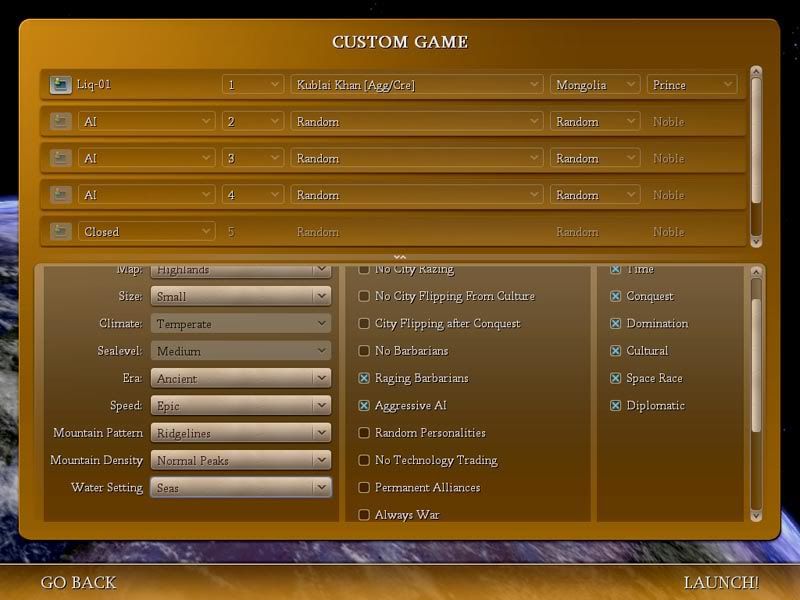Open the Era dropdown showing Ancient
The image size is (800, 600).
[241, 378]
